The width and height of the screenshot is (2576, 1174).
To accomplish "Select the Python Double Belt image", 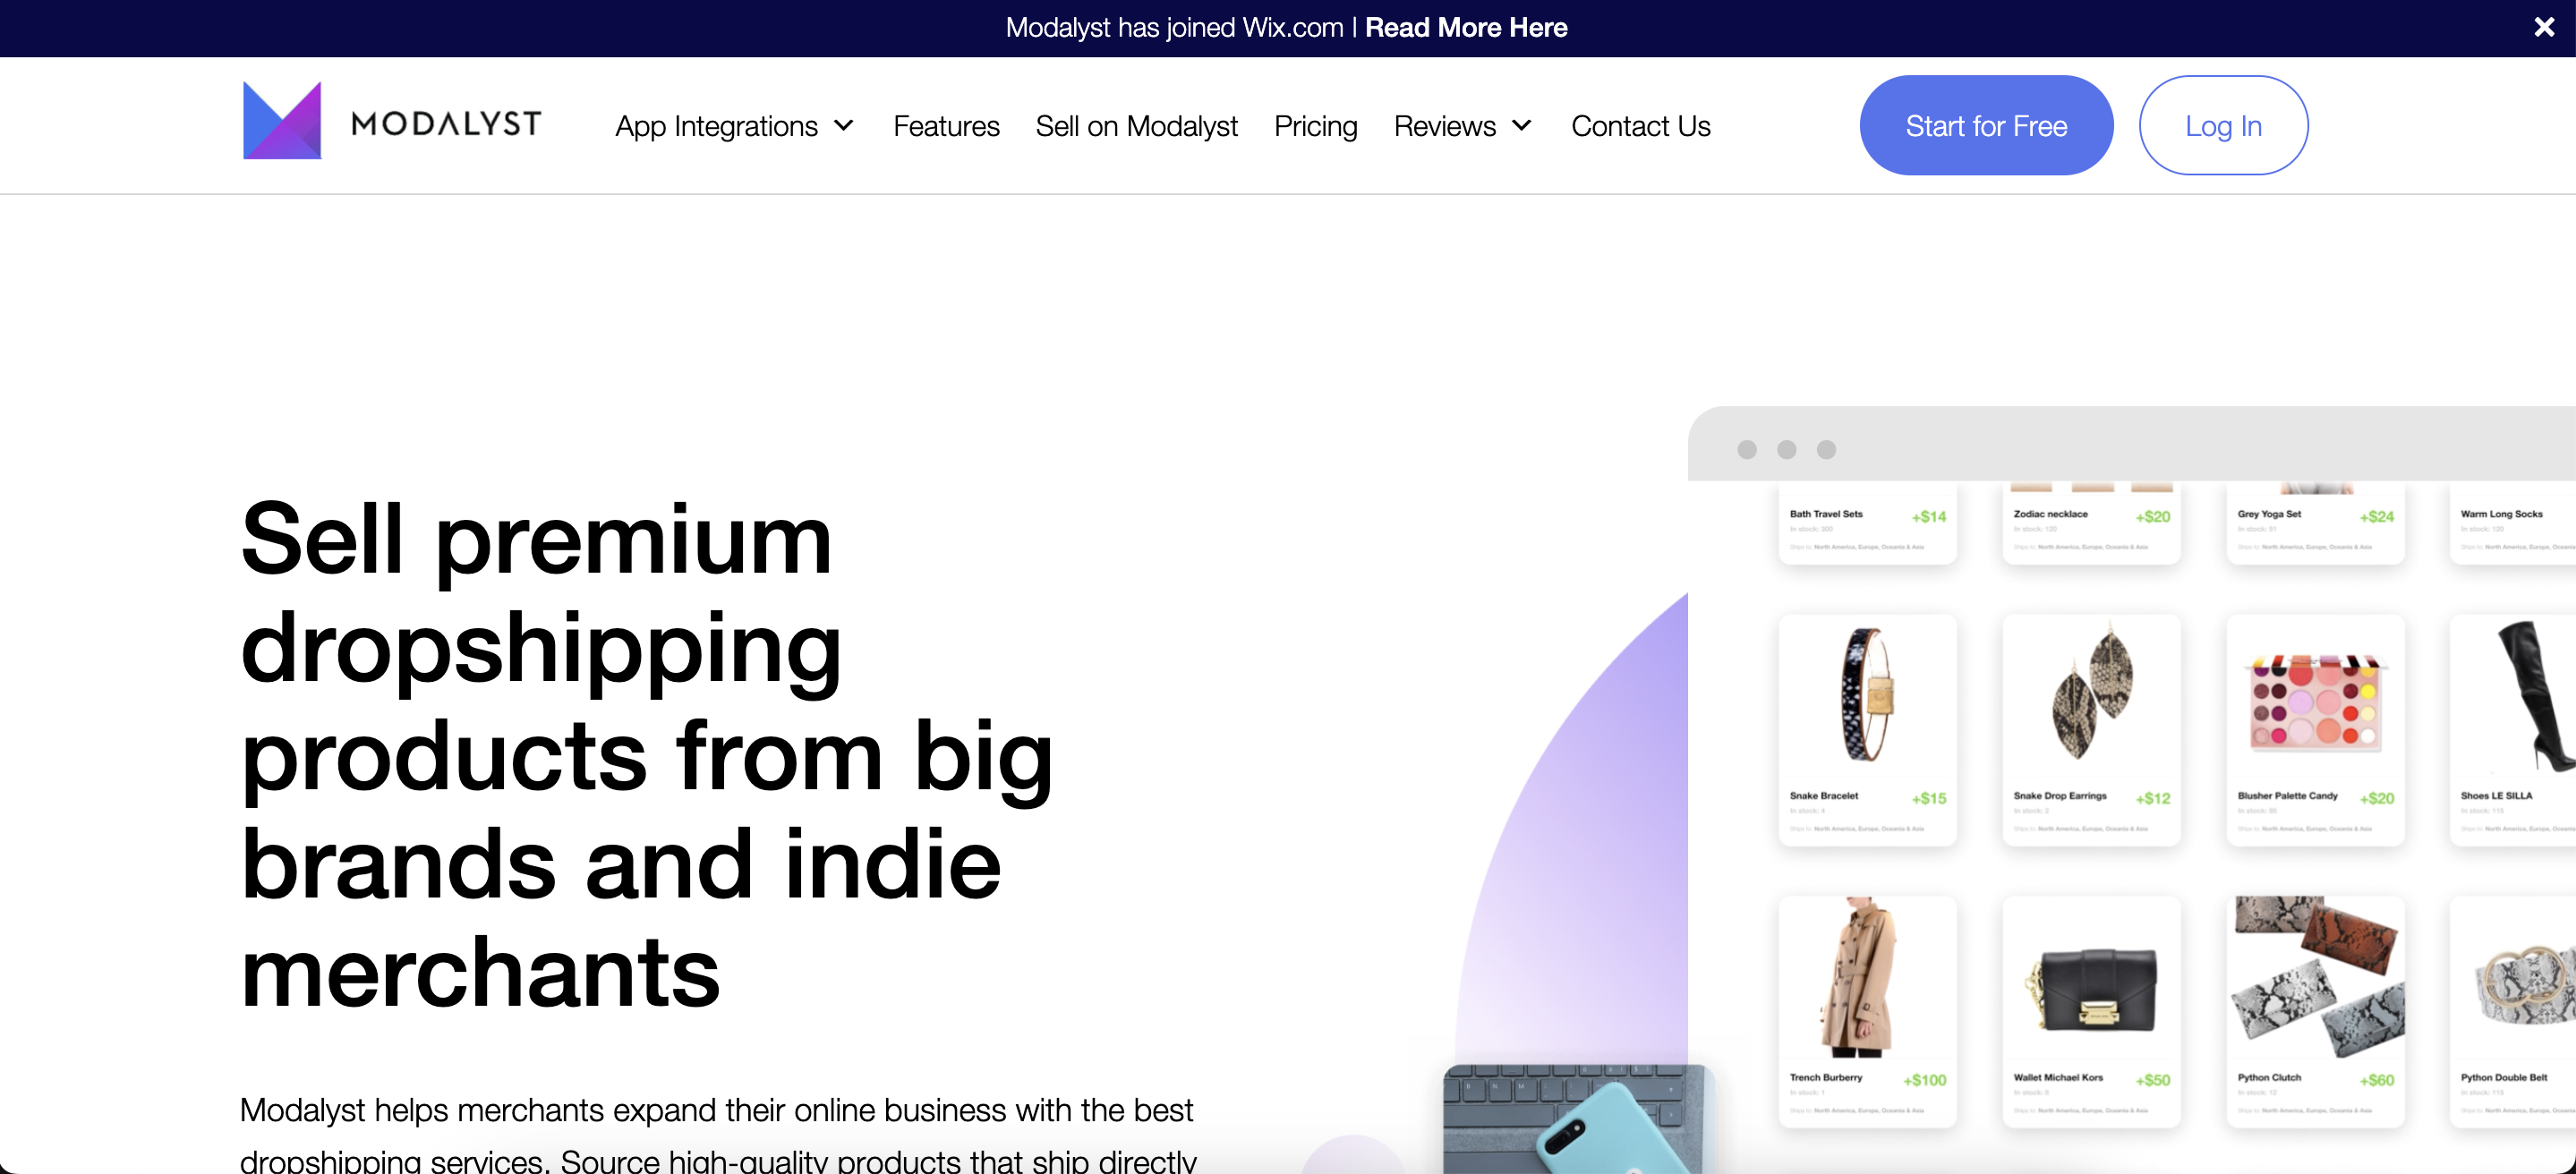I will pos(2525,985).
